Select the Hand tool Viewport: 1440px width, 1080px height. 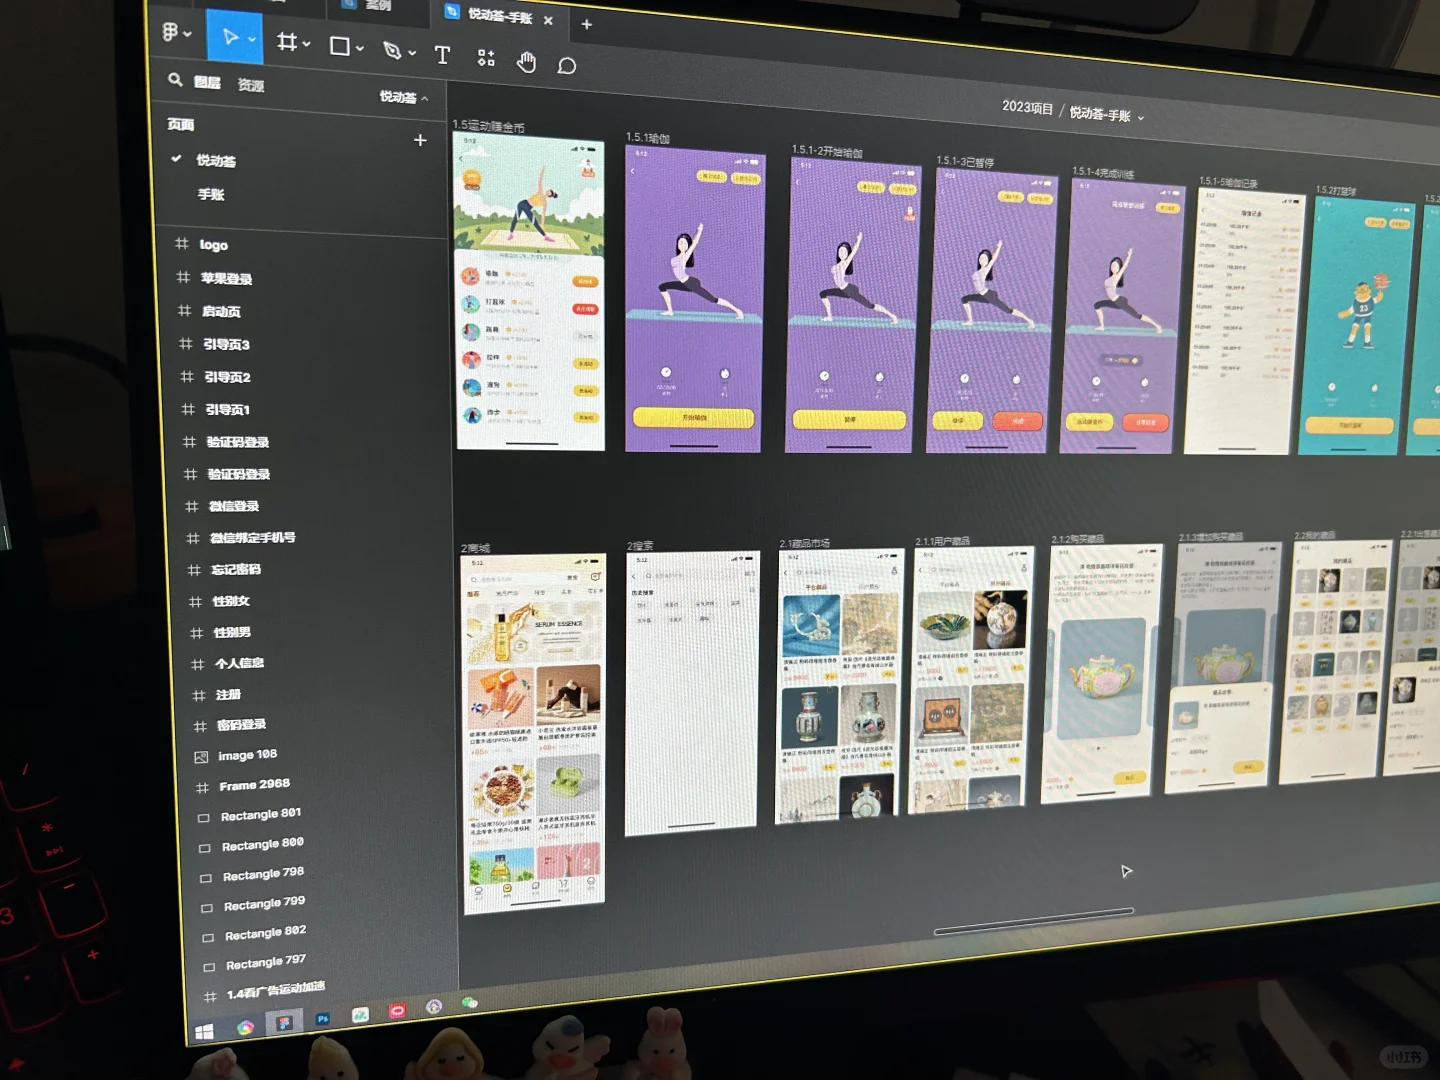click(x=526, y=63)
